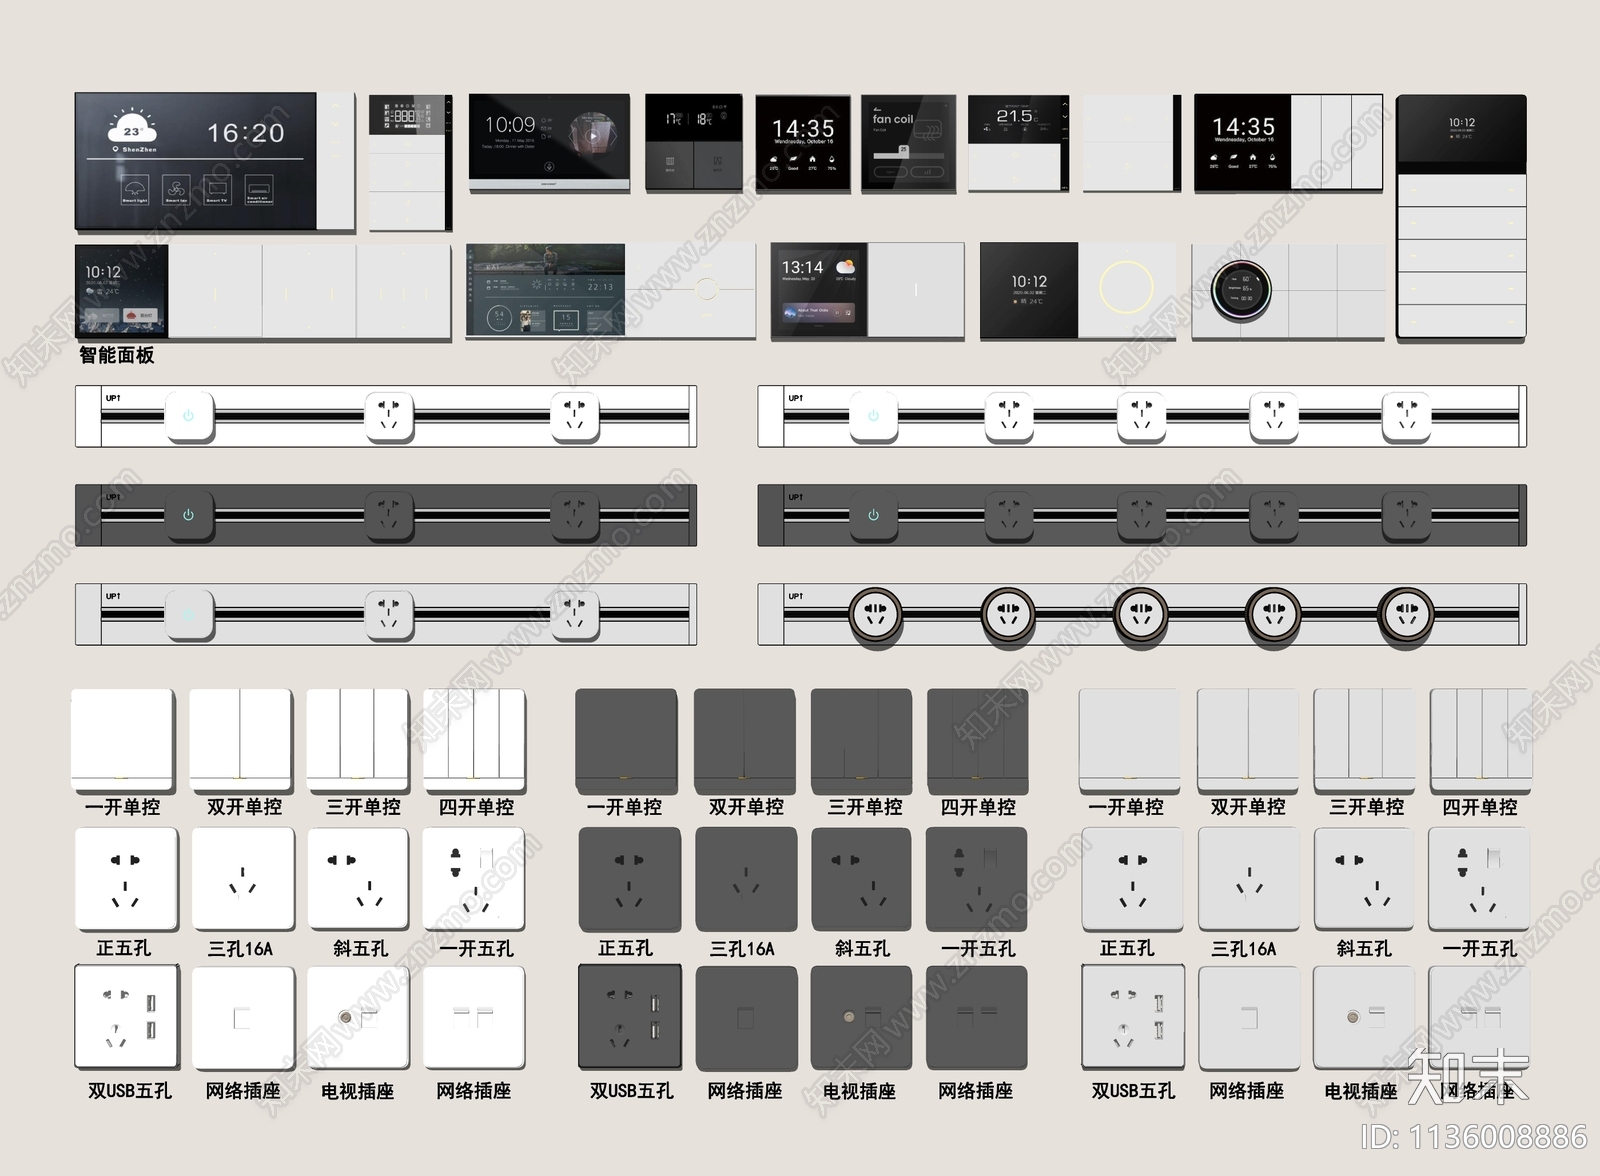This screenshot has width=1600, height=1176.
Task: Click the 智能面板 heading text
Action: 117,355
